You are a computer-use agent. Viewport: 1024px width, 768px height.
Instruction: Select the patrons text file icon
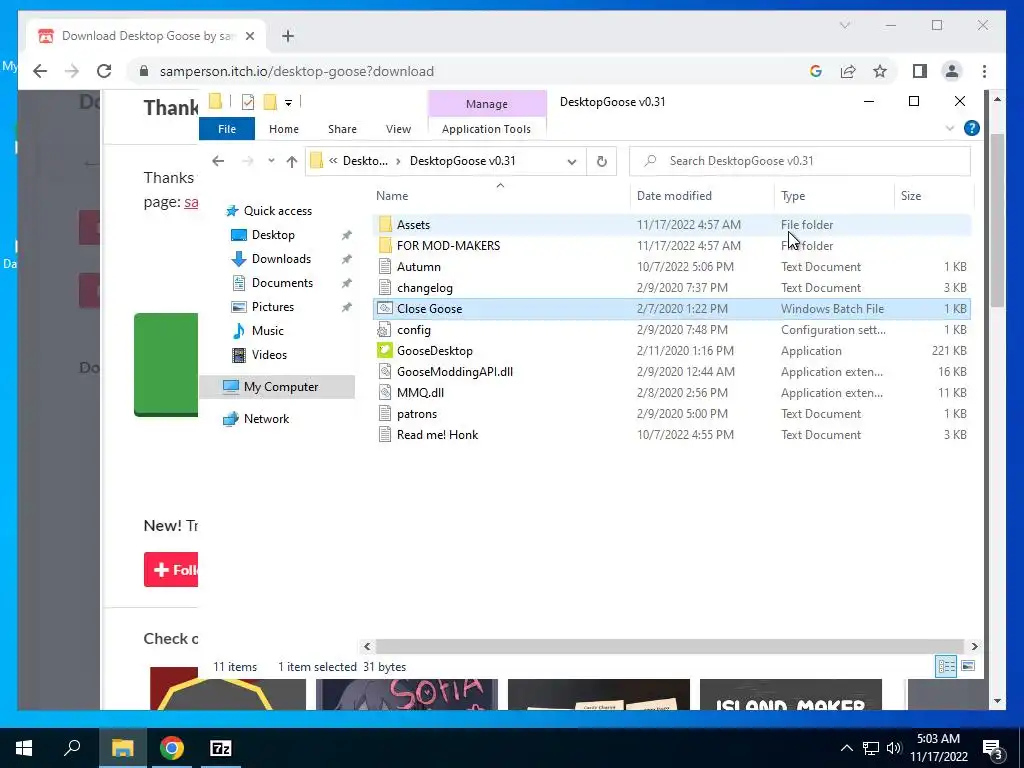point(385,413)
